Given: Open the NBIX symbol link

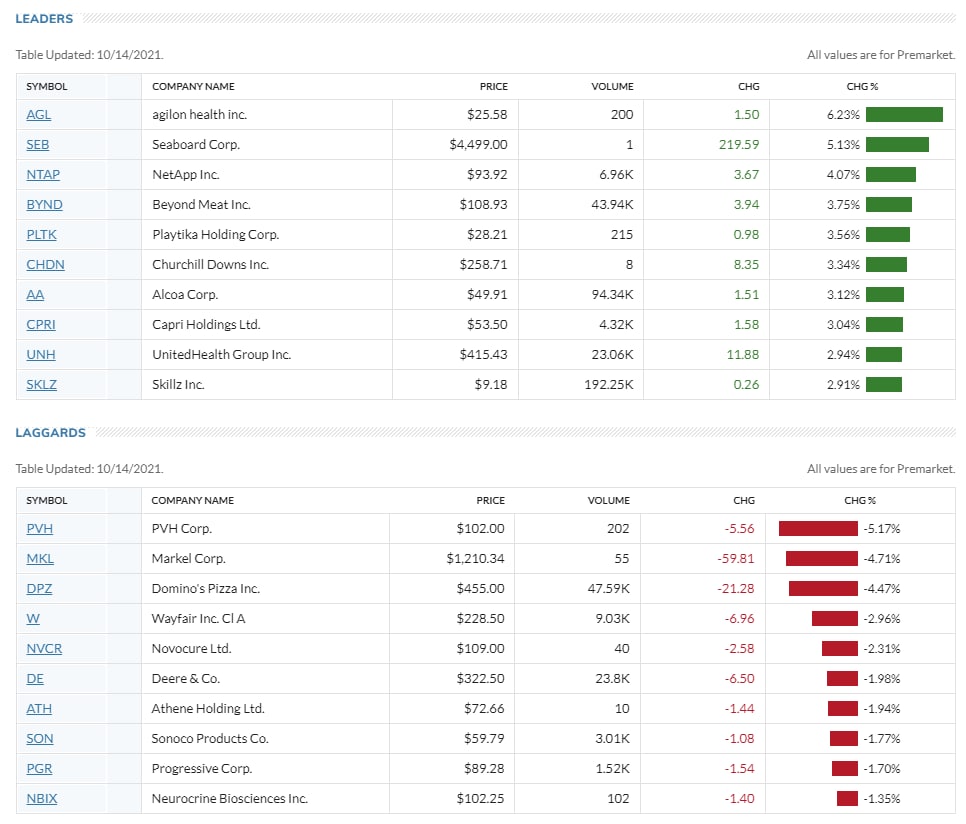Looking at the screenshot, I should (41, 799).
